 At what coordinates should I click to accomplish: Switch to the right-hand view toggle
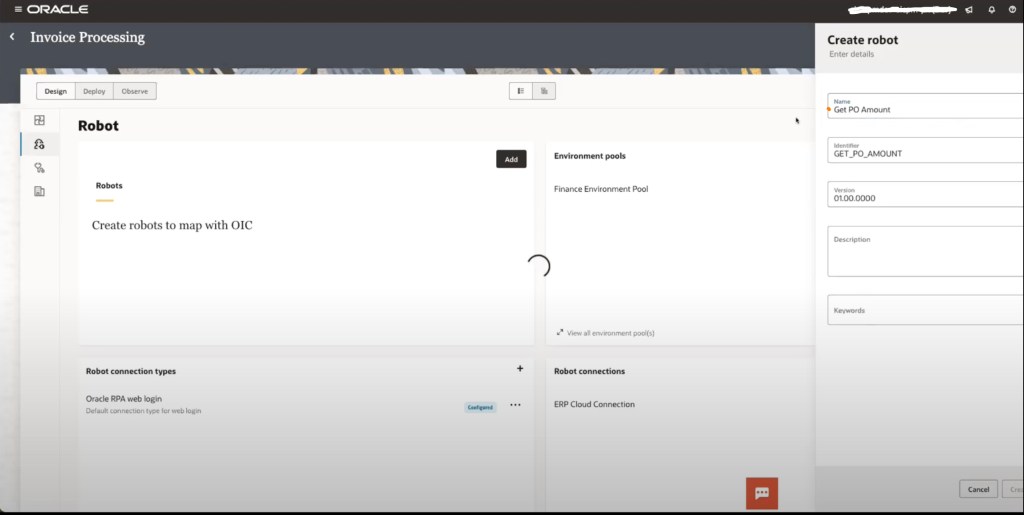[x=544, y=91]
